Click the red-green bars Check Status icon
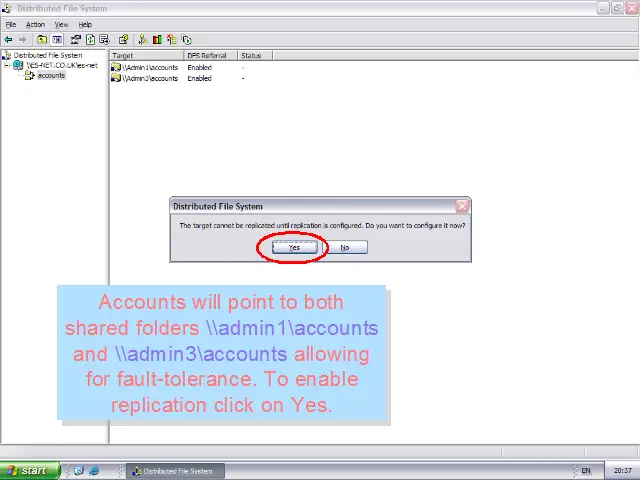Viewport: 640px width, 480px height. click(x=157, y=40)
